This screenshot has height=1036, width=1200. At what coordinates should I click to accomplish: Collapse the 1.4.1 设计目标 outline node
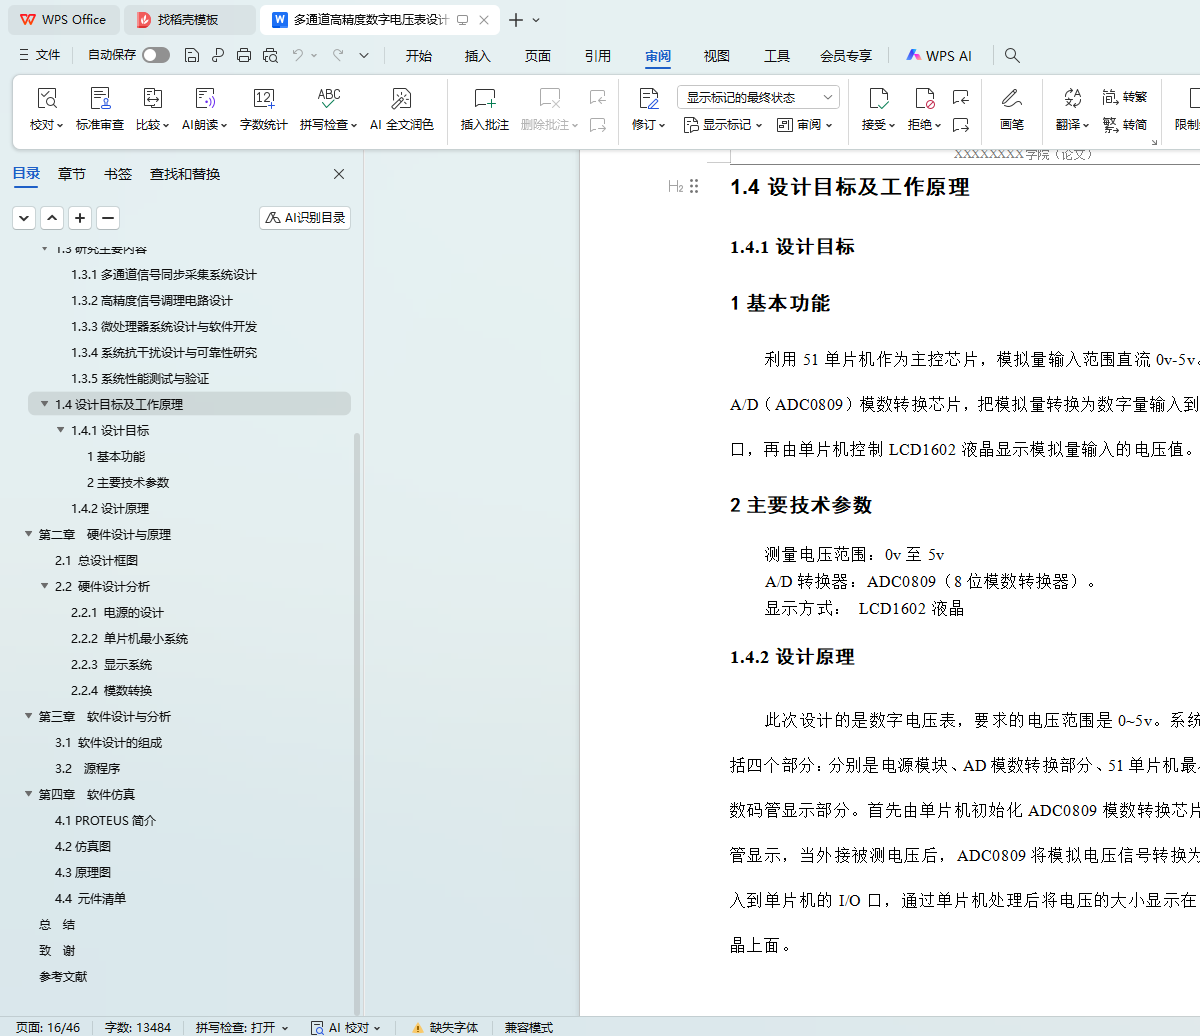61,431
